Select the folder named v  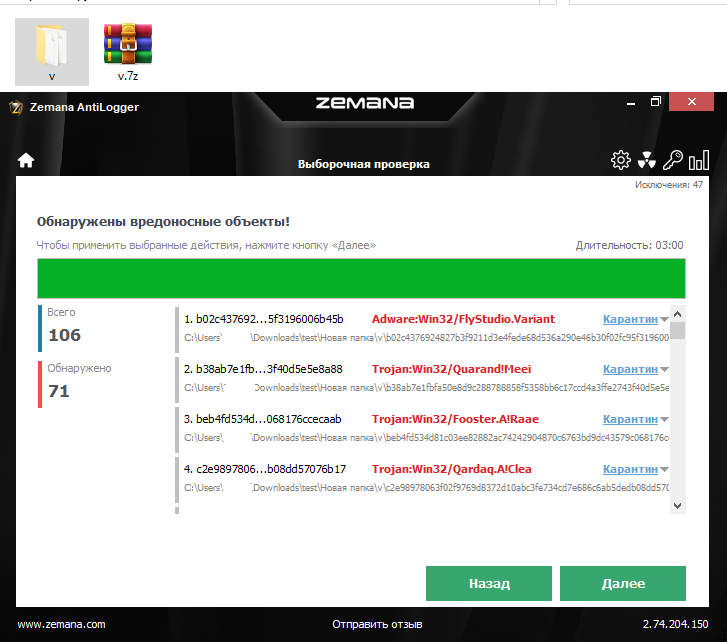point(52,52)
